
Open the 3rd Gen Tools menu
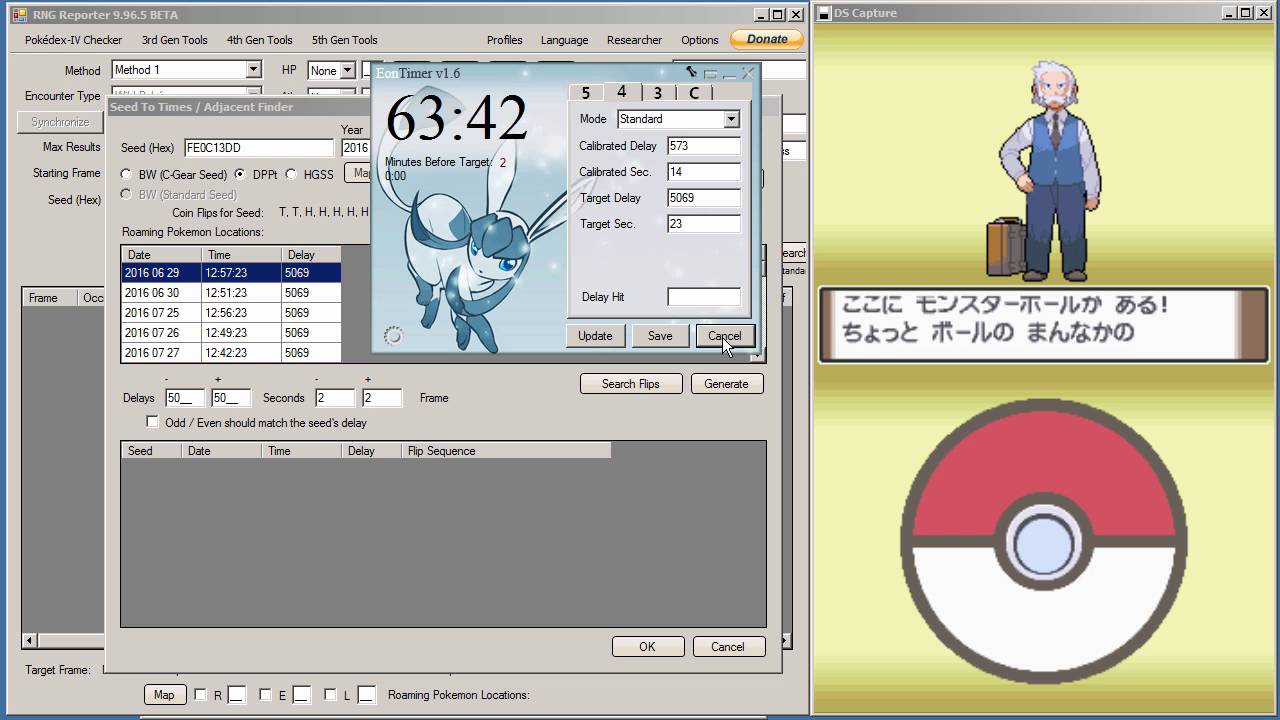(x=175, y=40)
